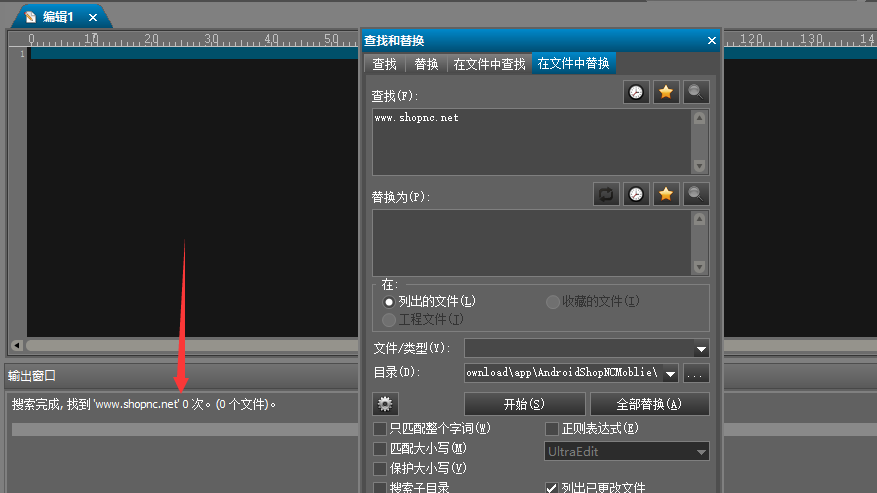Browse directory with the ellipsis button

[x=696, y=373]
